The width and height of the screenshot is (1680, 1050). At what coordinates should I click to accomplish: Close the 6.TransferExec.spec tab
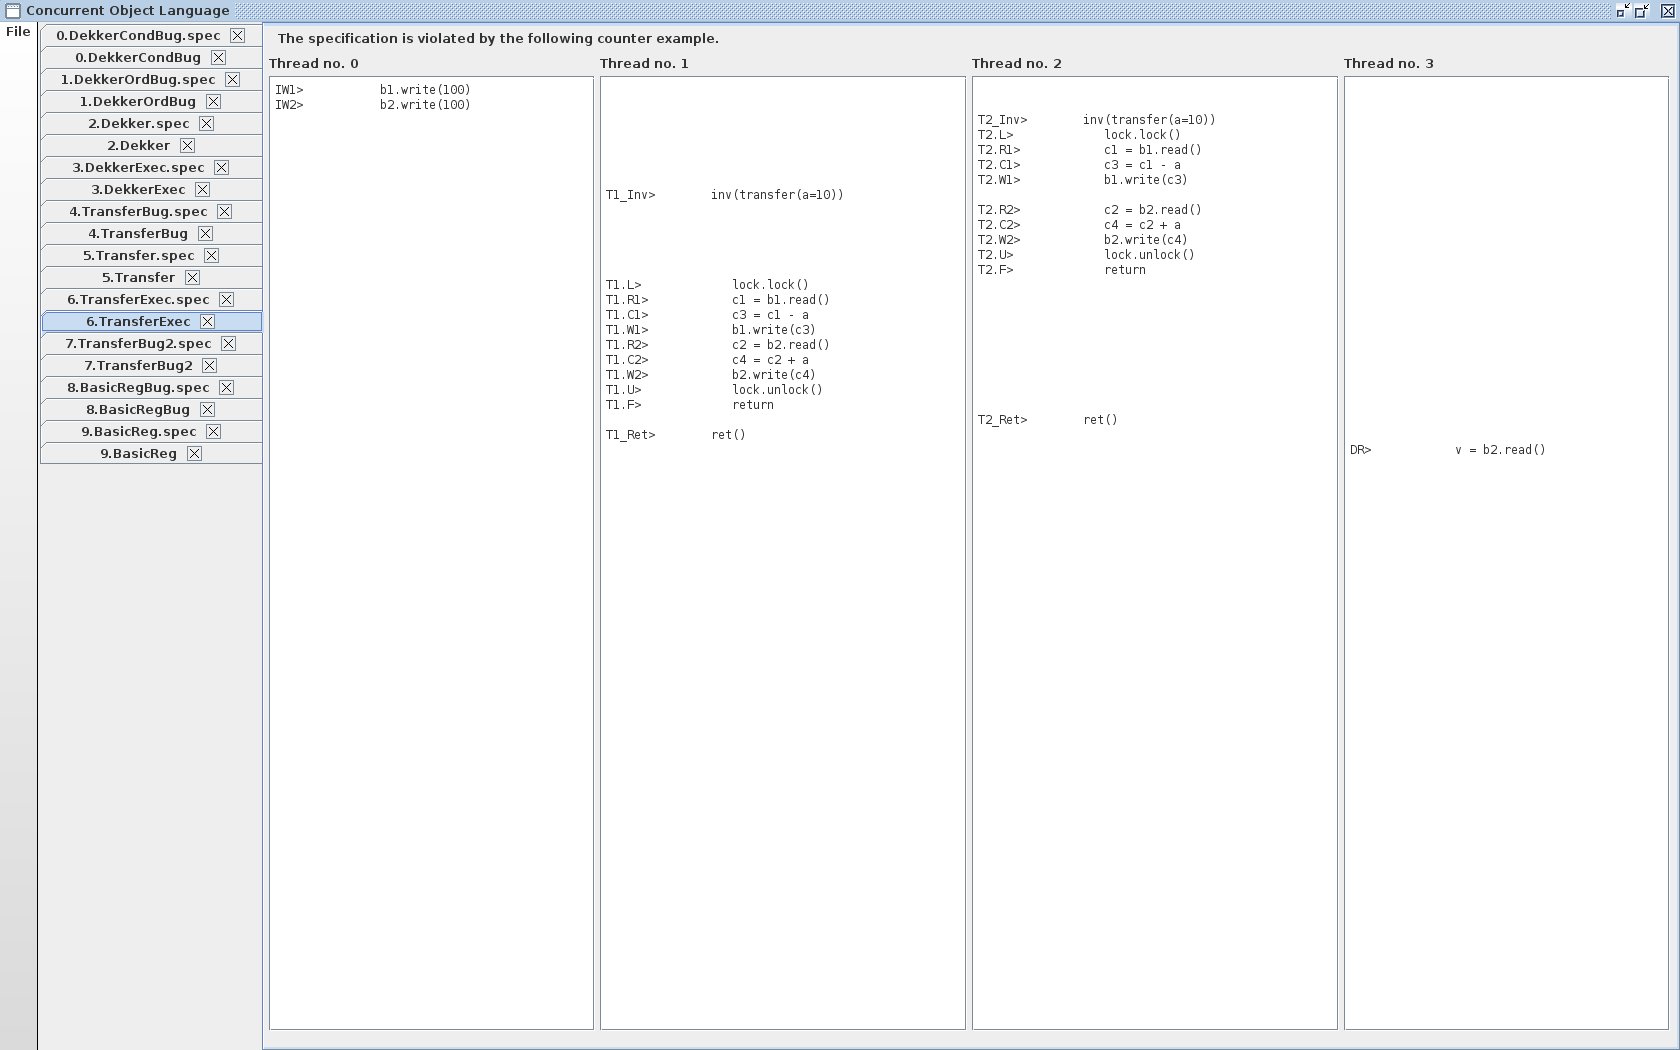226,299
